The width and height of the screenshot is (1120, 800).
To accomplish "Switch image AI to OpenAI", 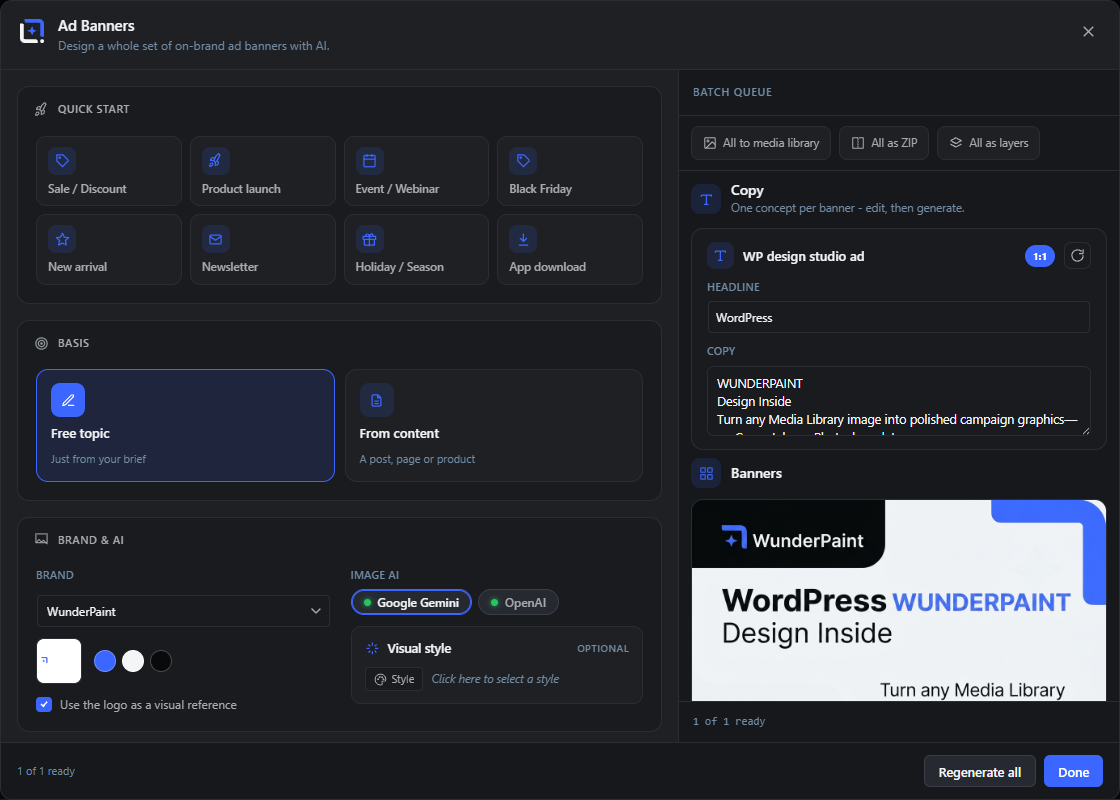I will (519, 602).
